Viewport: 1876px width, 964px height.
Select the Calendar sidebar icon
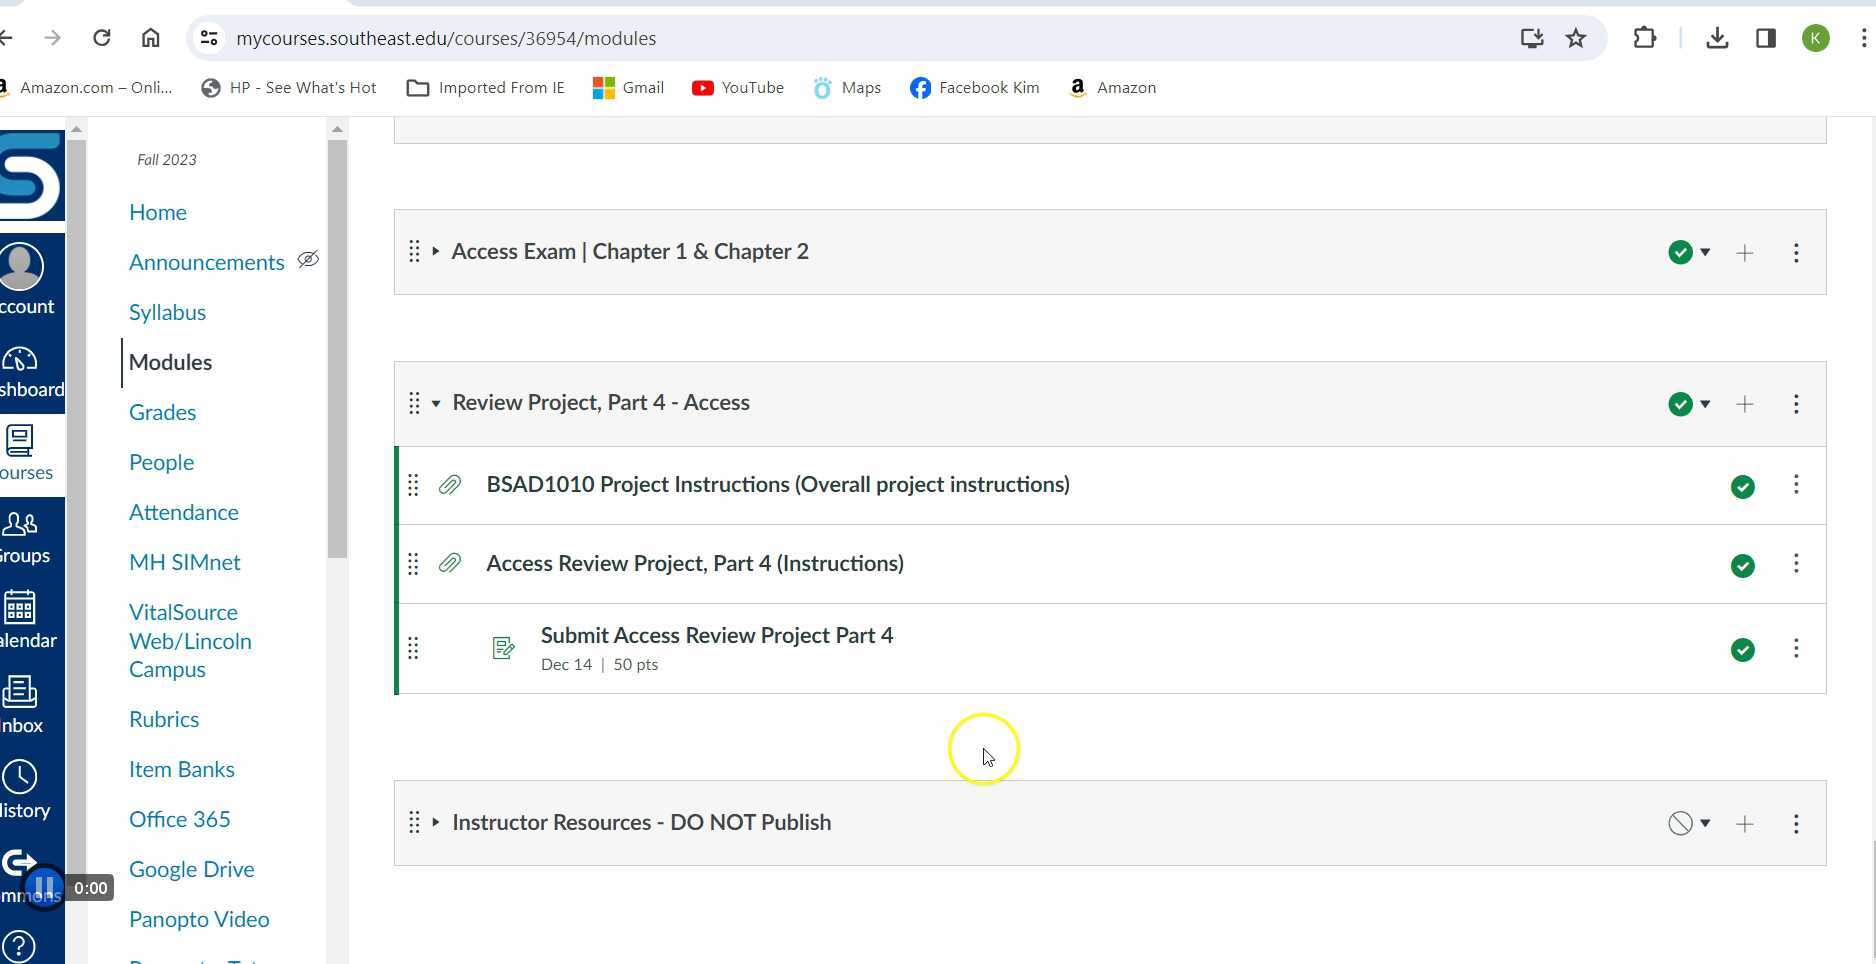pyautogui.click(x=22, y=608)
